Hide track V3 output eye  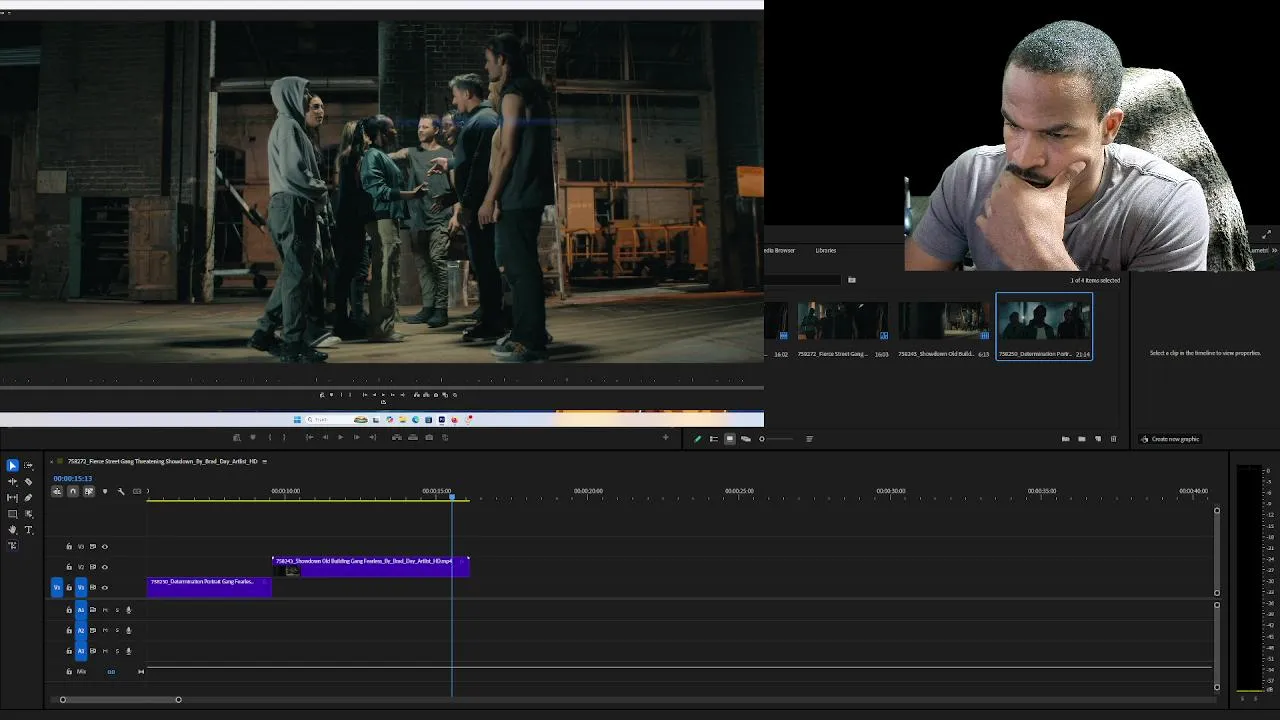[x=105, y=546]
